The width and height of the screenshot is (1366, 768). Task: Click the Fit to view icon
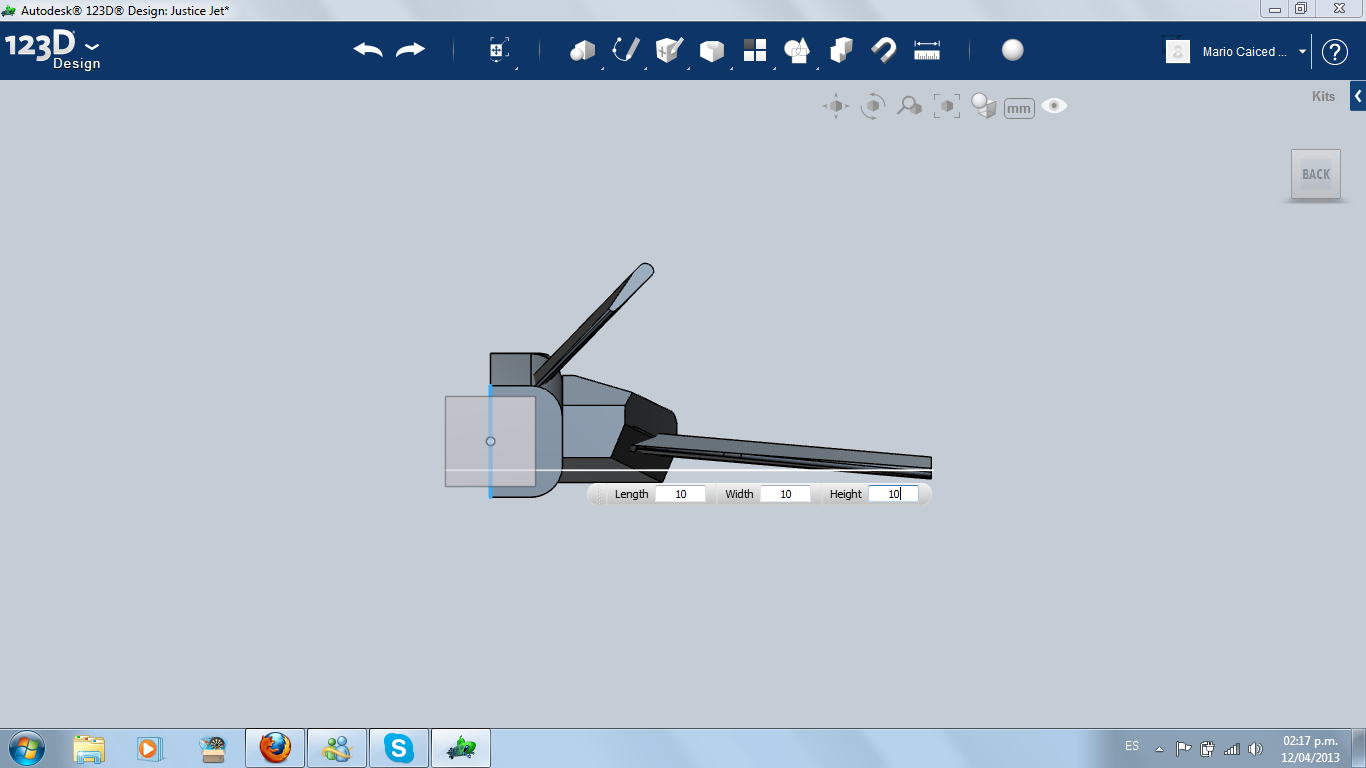pos(946,106)
